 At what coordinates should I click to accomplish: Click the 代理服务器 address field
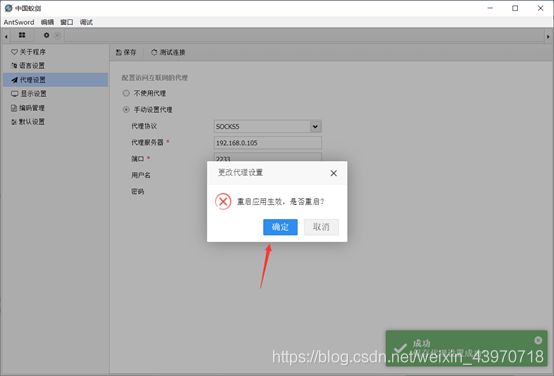click(268, 143)
